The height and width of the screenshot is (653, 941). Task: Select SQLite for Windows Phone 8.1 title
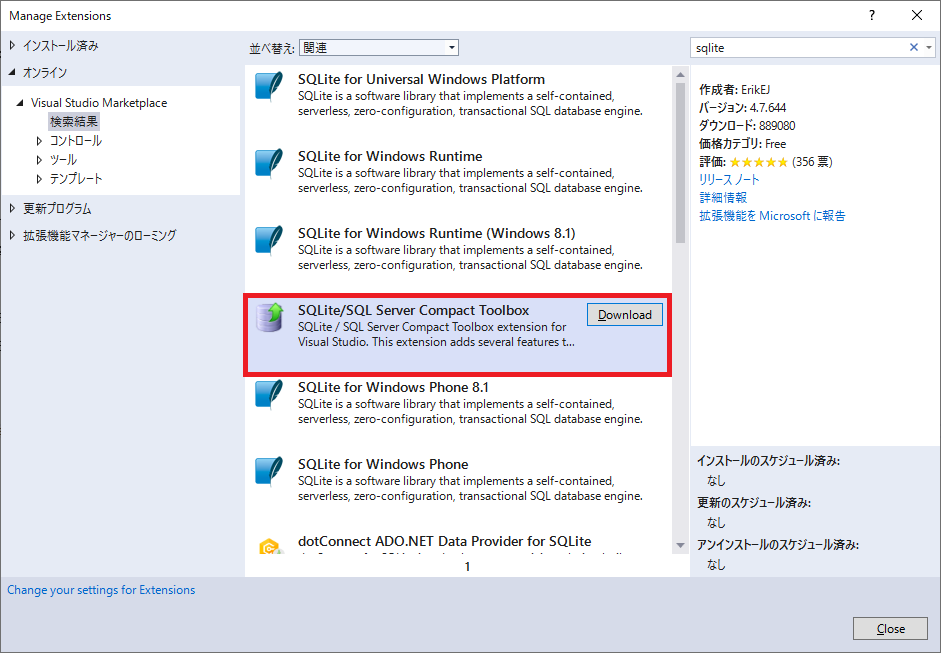click(x=394, y=387)
